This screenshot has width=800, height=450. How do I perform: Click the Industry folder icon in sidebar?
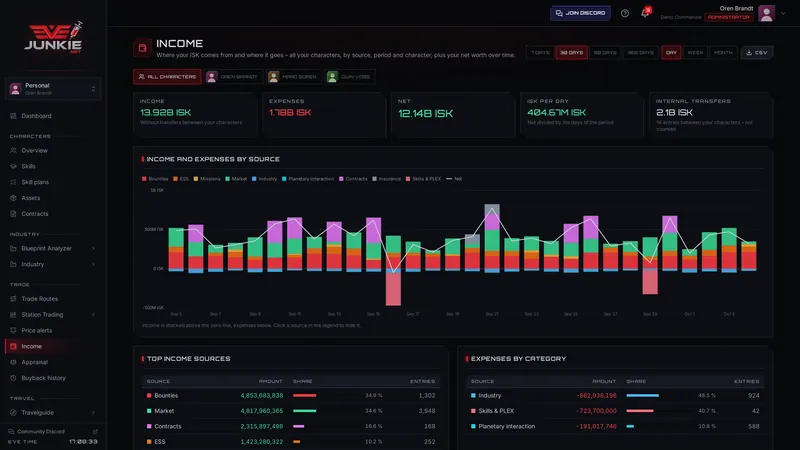coord(13,264)
